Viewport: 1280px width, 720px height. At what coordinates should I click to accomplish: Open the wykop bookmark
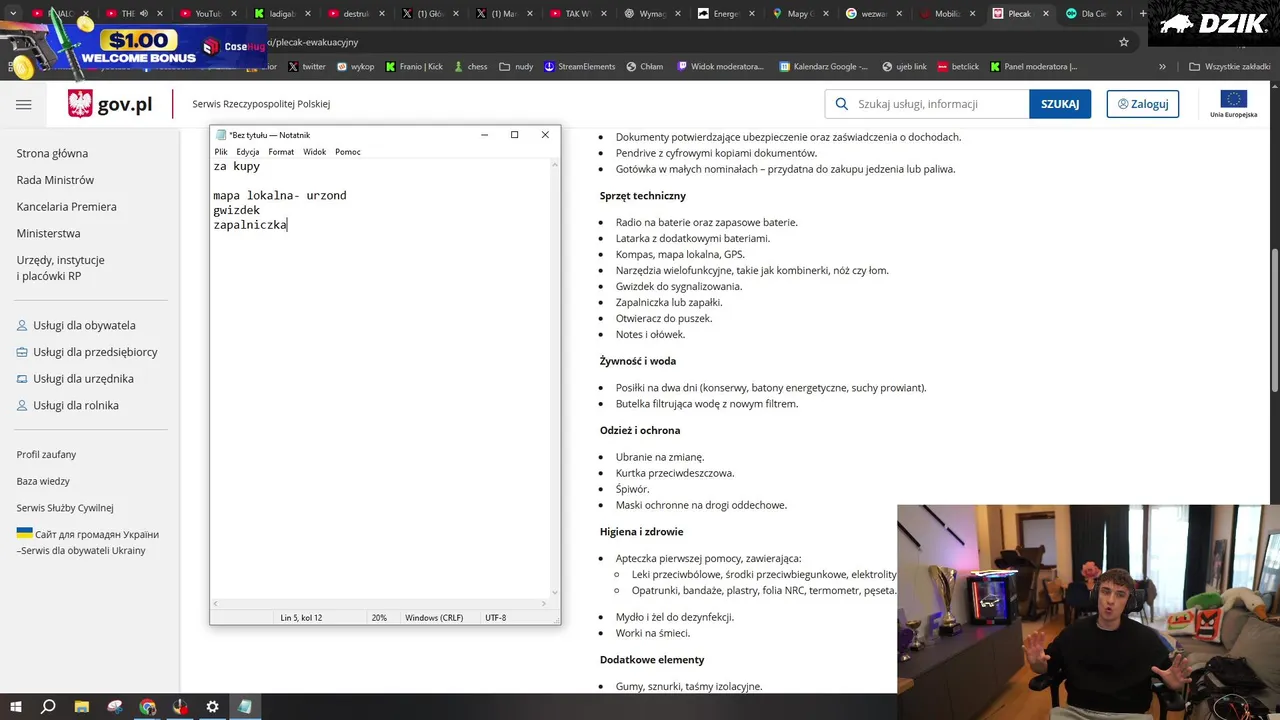[356, 67]
